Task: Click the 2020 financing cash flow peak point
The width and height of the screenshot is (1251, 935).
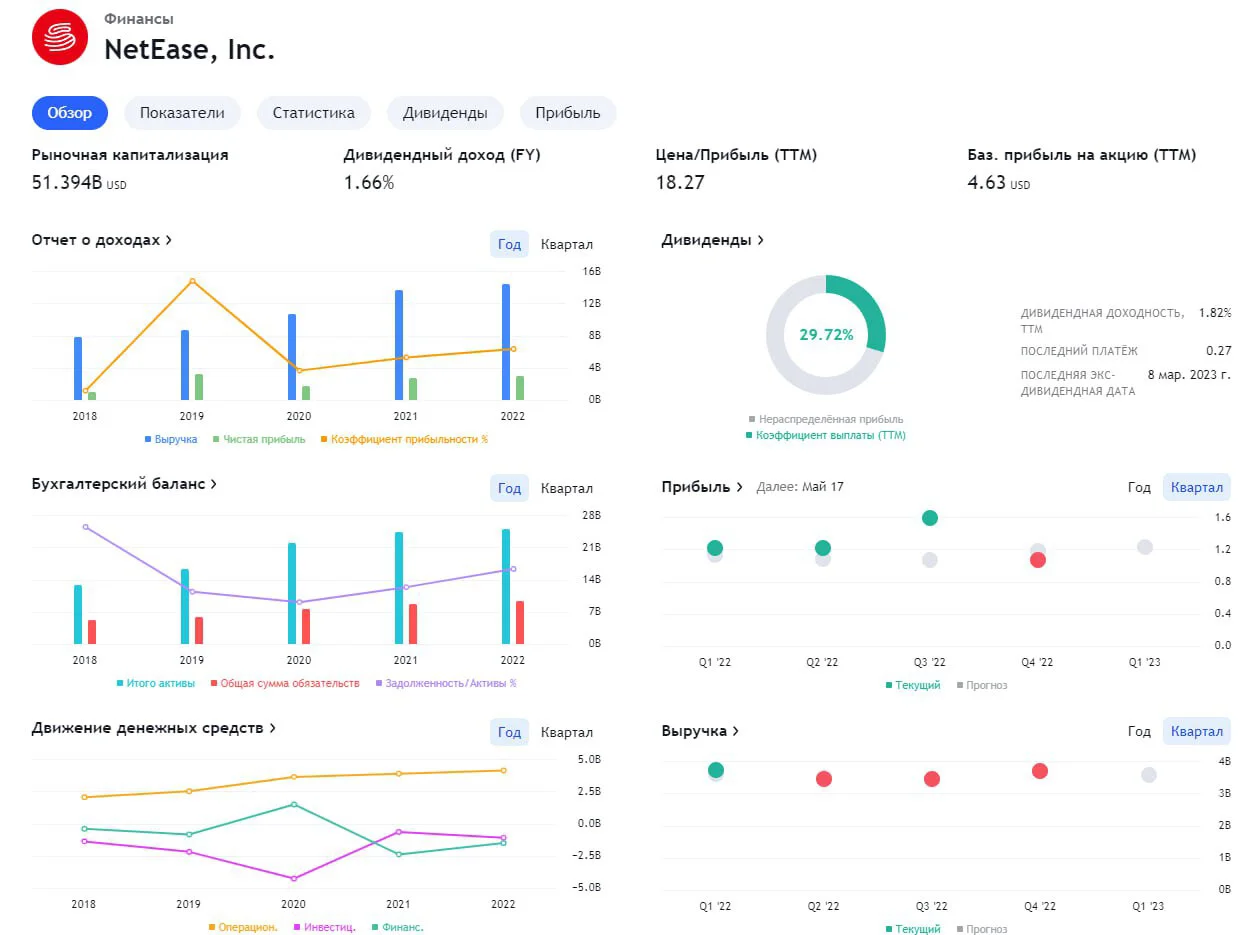Action: click(293, 804)
